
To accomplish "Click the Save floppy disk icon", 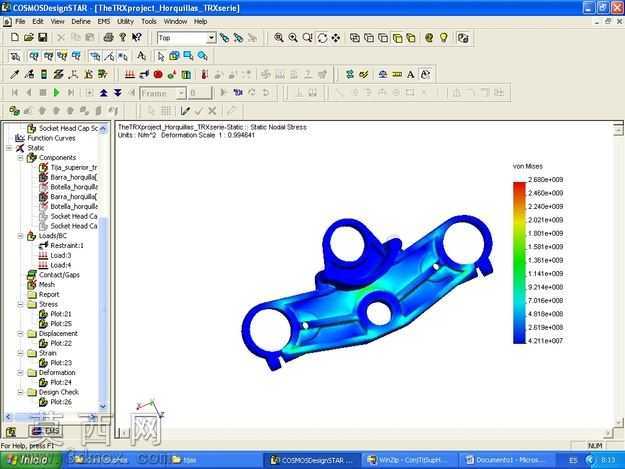I will pyautogui.click(x=43, y=38).
